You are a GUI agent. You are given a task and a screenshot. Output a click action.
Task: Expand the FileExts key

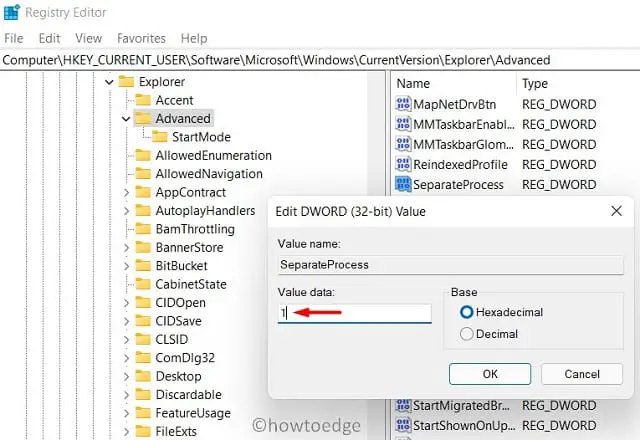click(126, 431)
